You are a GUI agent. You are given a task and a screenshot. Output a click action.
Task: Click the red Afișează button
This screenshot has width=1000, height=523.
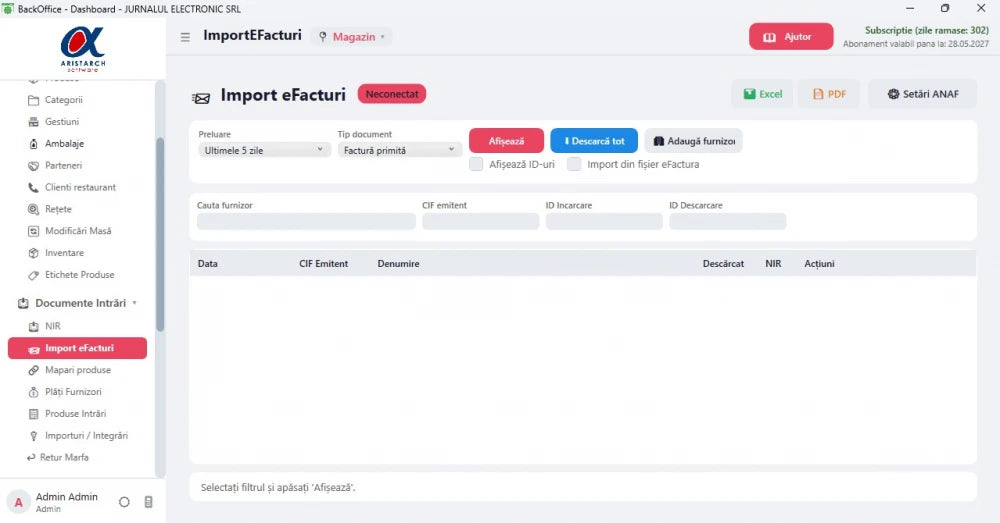pyautogui.click(x=506, y=141)
